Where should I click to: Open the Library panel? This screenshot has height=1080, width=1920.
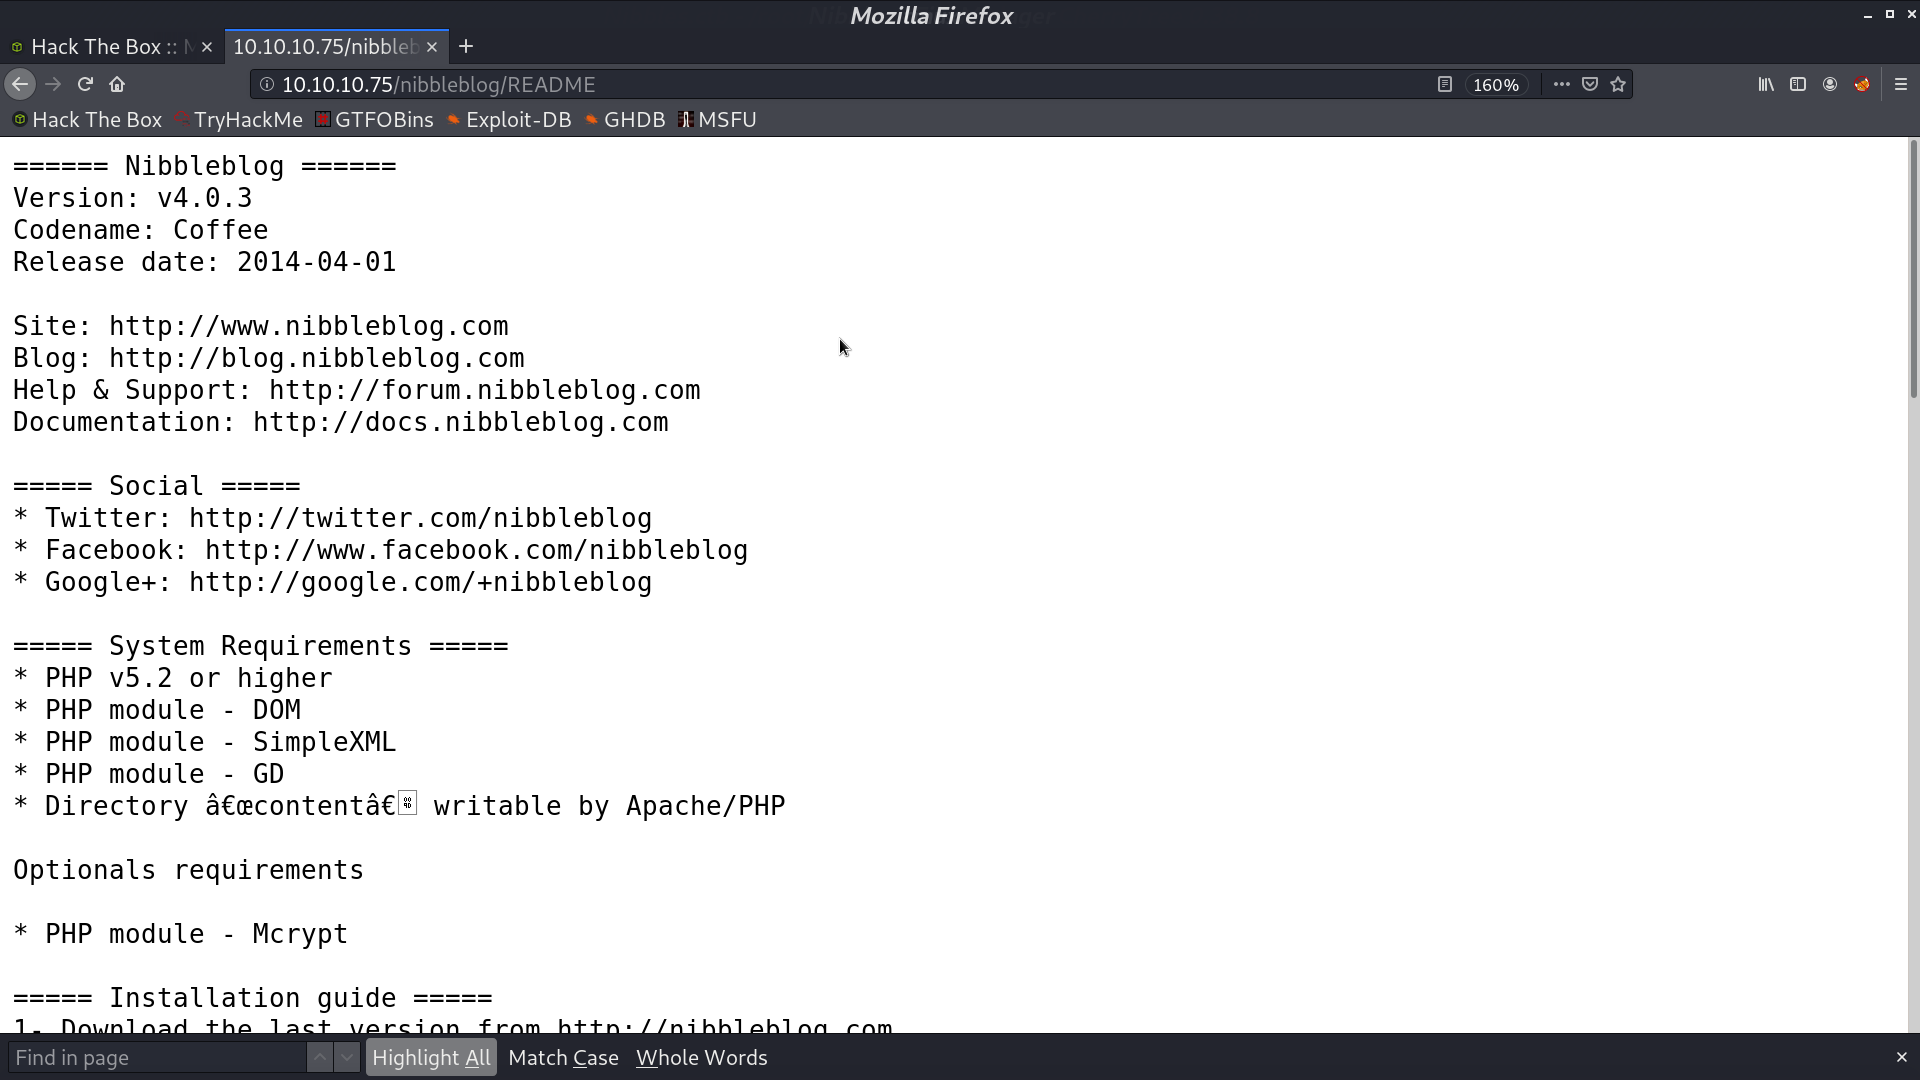click(1766, 85)
